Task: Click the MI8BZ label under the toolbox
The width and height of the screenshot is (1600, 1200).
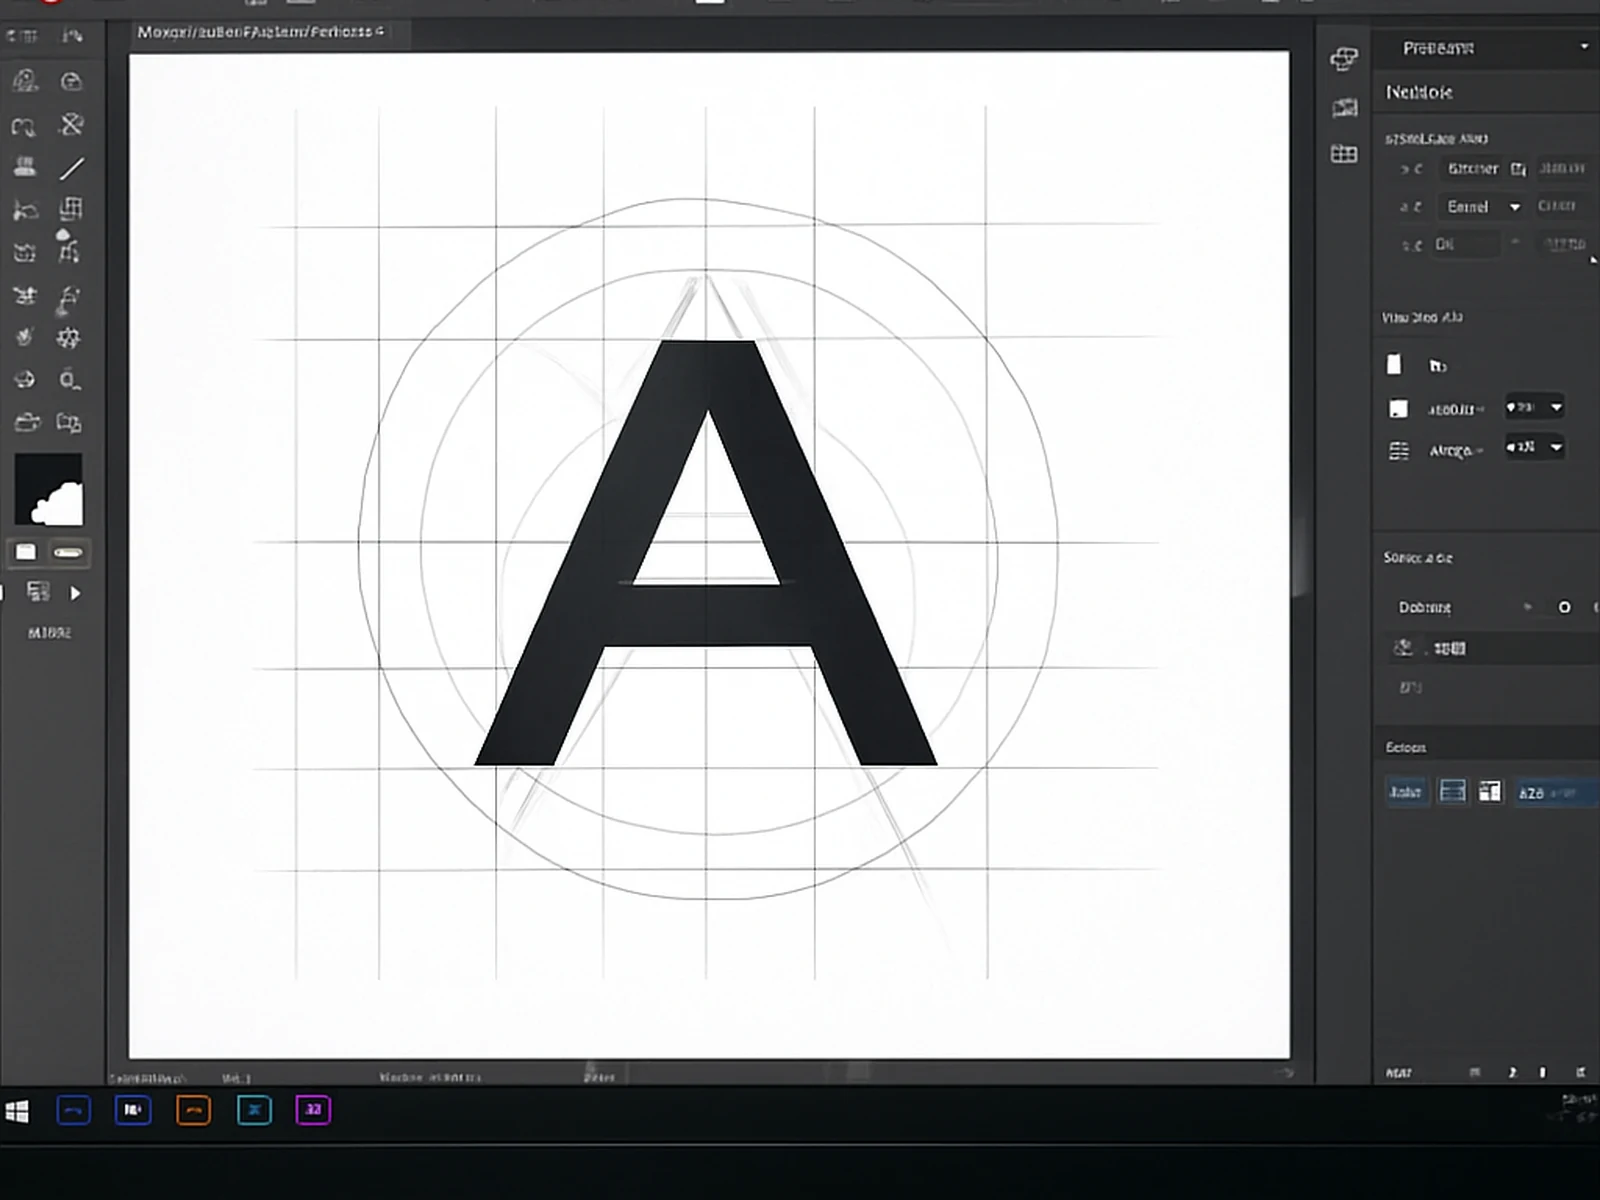Action: coord(49,633)
